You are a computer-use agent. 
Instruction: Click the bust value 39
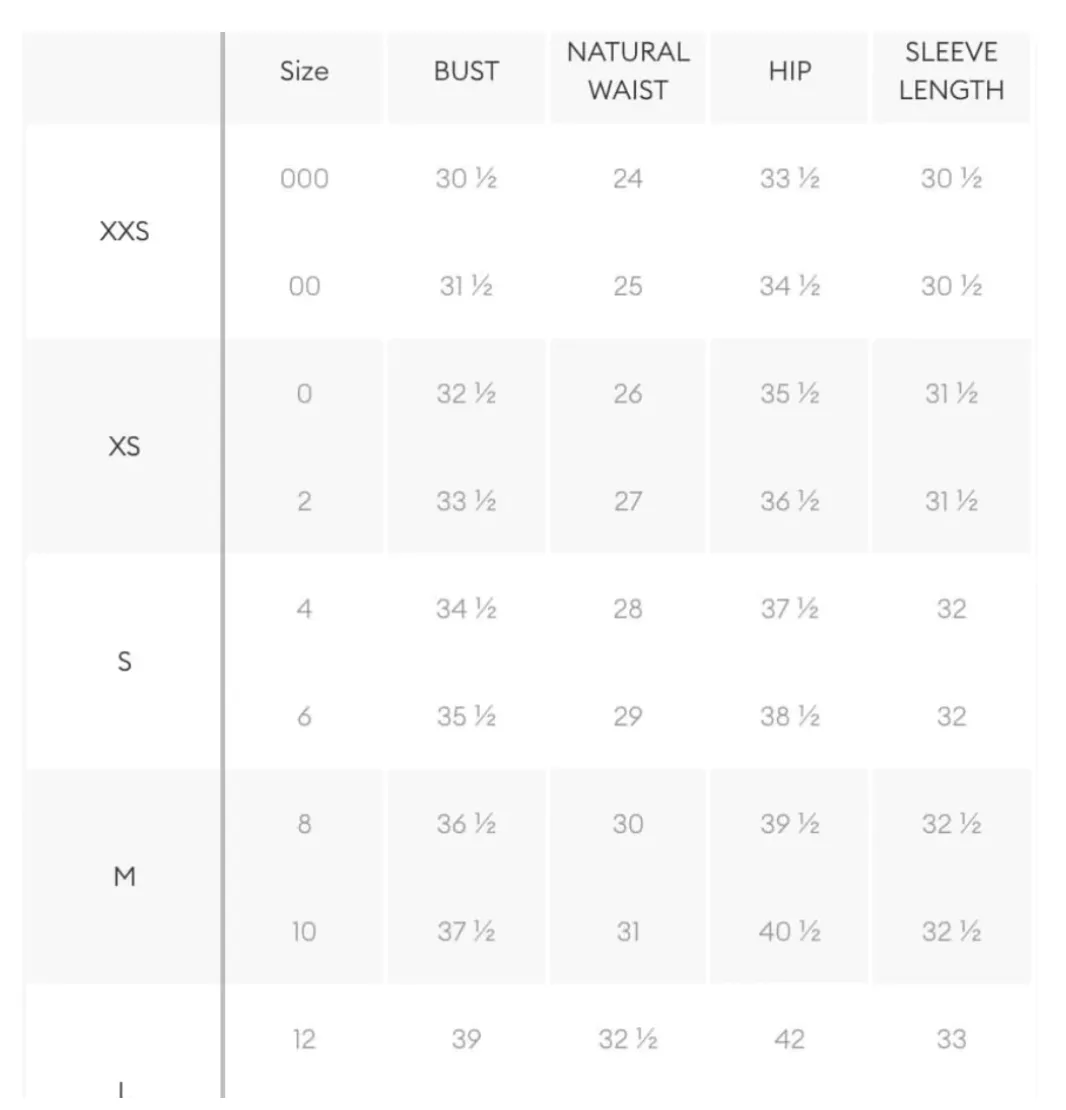click(x=466, y=1039)
